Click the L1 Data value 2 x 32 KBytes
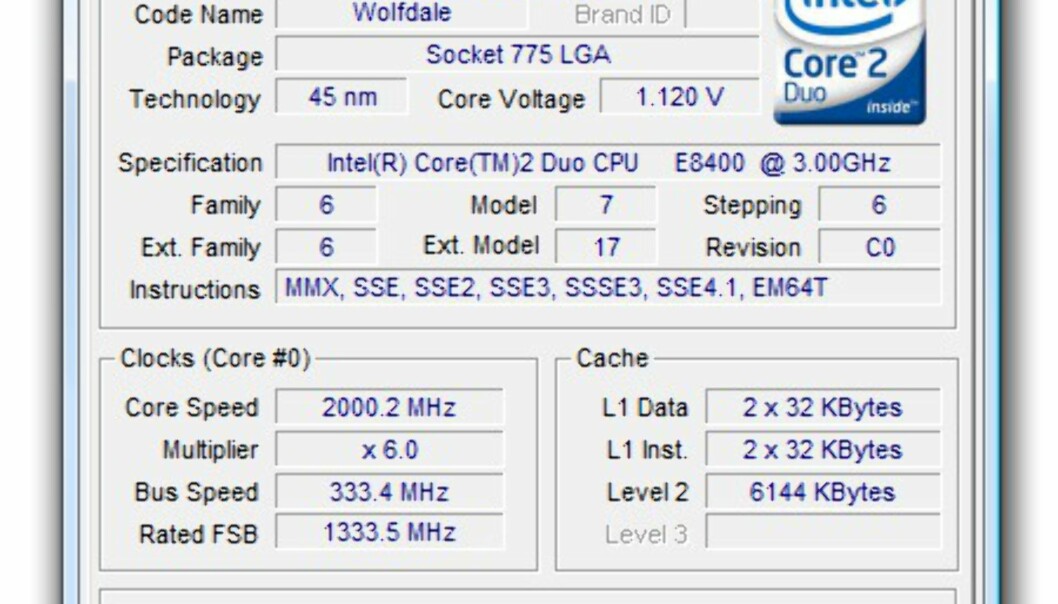Screen dimensions: 1058x604 coord(823,408)
